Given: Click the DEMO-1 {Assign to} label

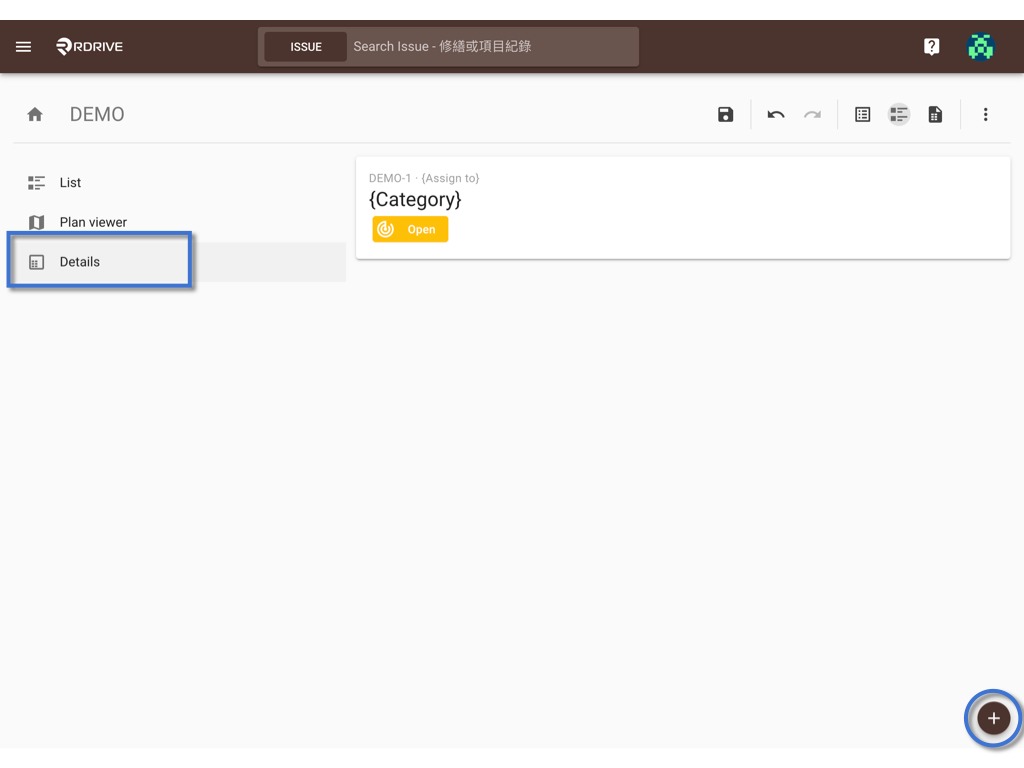Looking at the screenshot, I should tap(424, 178).
